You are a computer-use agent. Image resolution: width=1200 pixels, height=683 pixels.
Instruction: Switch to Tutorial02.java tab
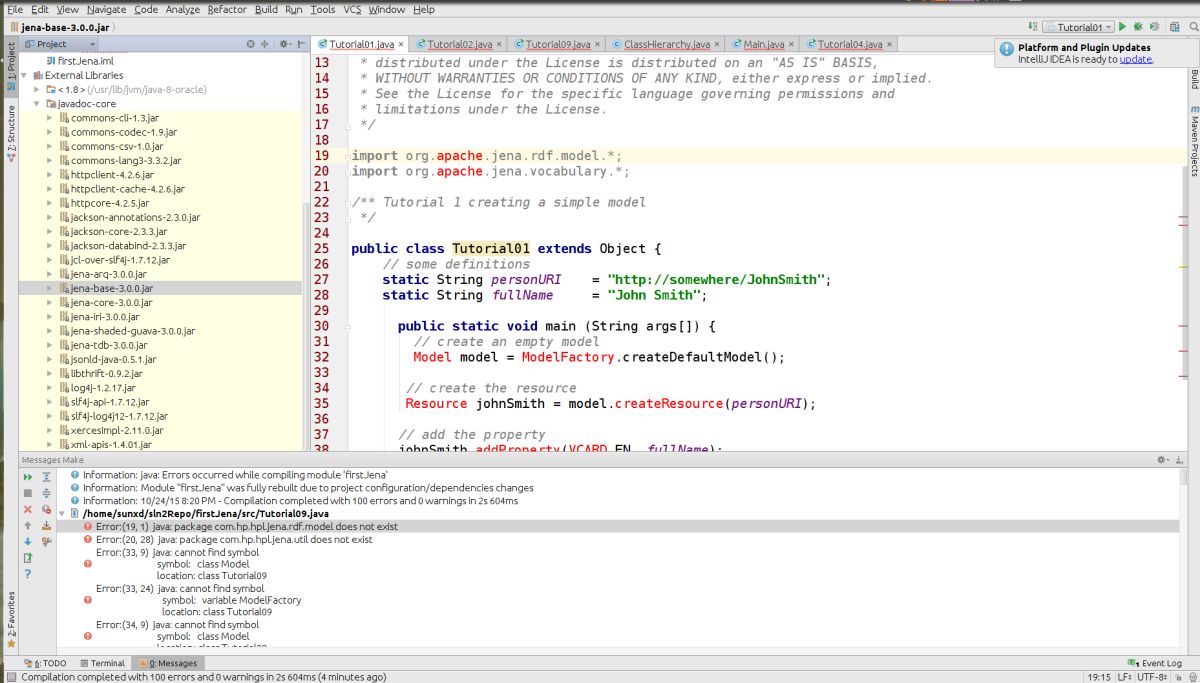459,44
